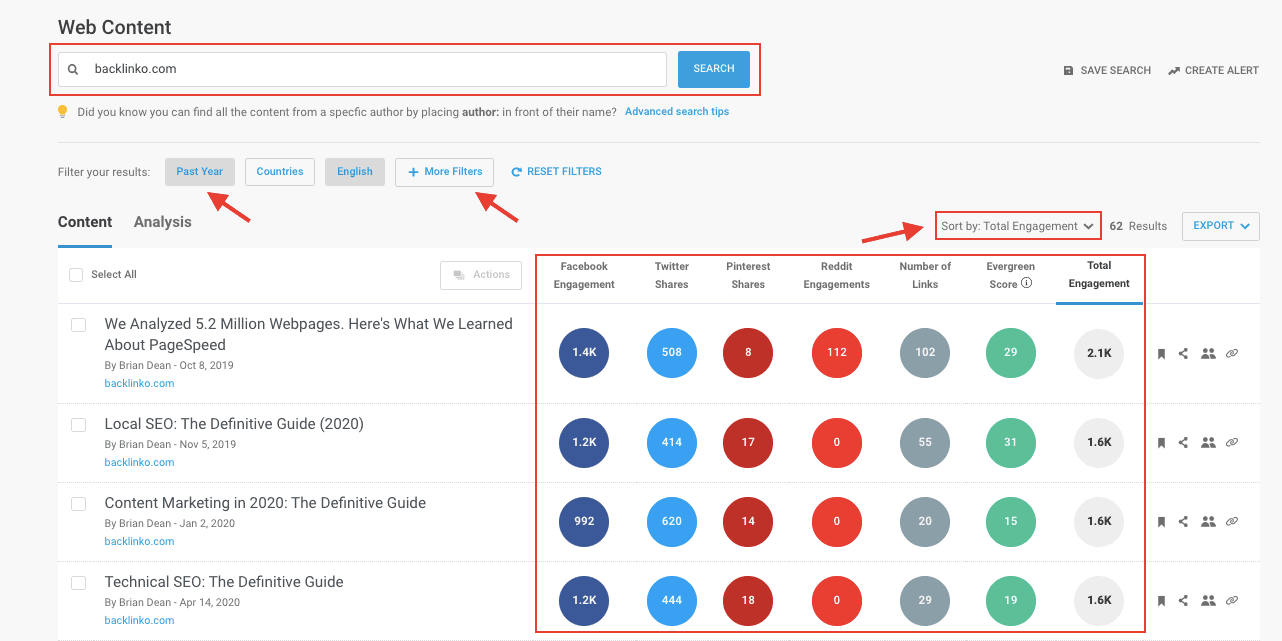The image size is (1282, 641).
Task: Select the Content tab
Action: click(x=85, y=222)
